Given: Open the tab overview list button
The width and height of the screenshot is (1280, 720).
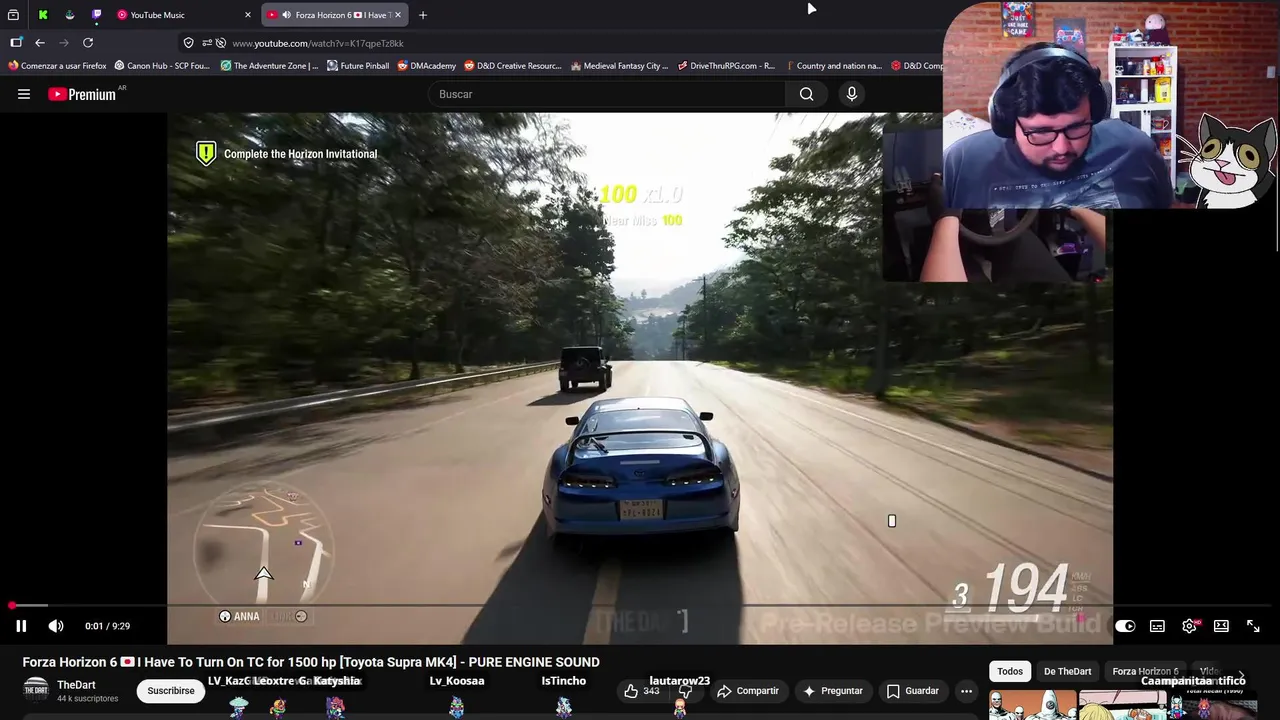Looking at the screenshot, I should [13, 15].
